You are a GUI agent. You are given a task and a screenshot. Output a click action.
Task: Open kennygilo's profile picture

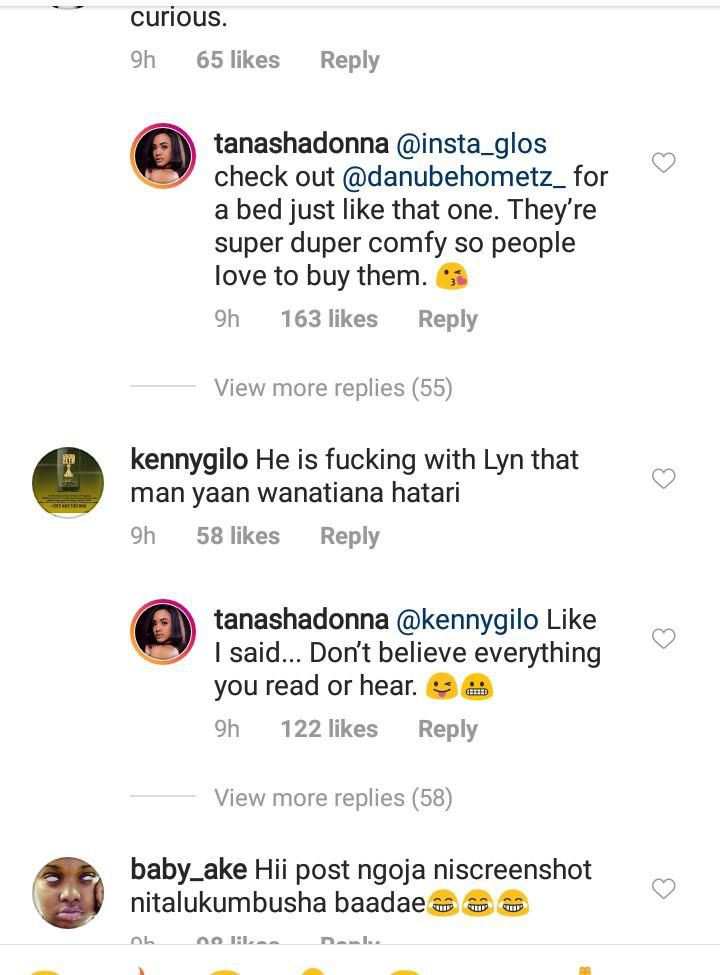point(68,483)
